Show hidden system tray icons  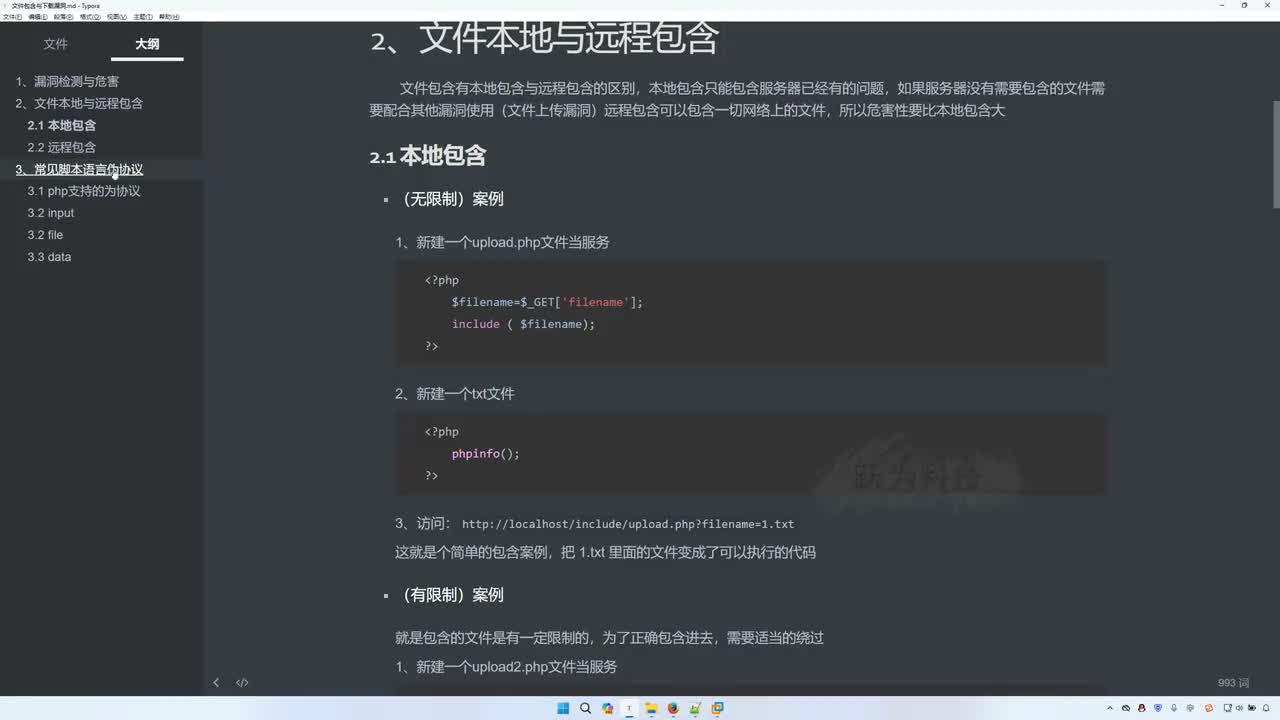pyautogui.click(x=1110, y=708)
